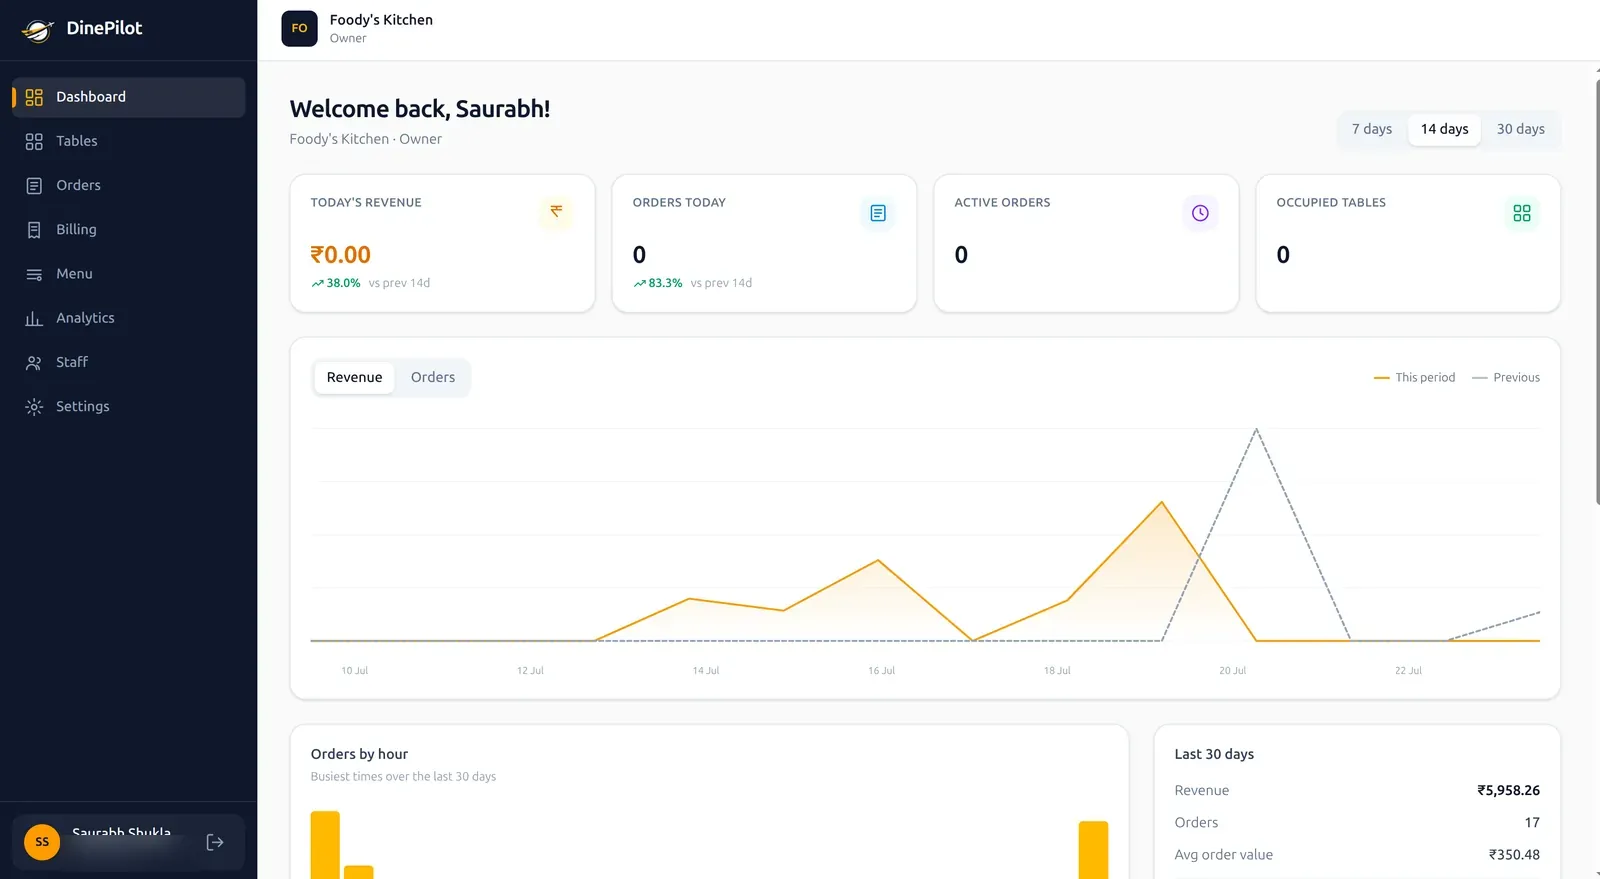Click the Busiest times over the last 30 days subtitle
This screenshot has height=879, width=1600.
coord(403,777)
